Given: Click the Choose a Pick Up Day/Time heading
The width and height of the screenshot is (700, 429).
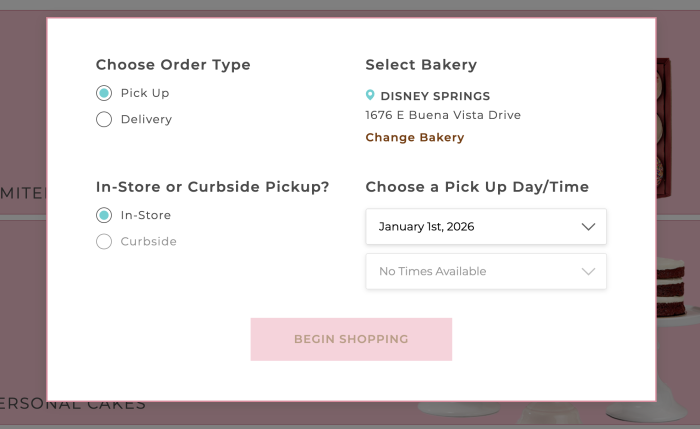Looking at the screenshot, I should click(x=477, y=187).
